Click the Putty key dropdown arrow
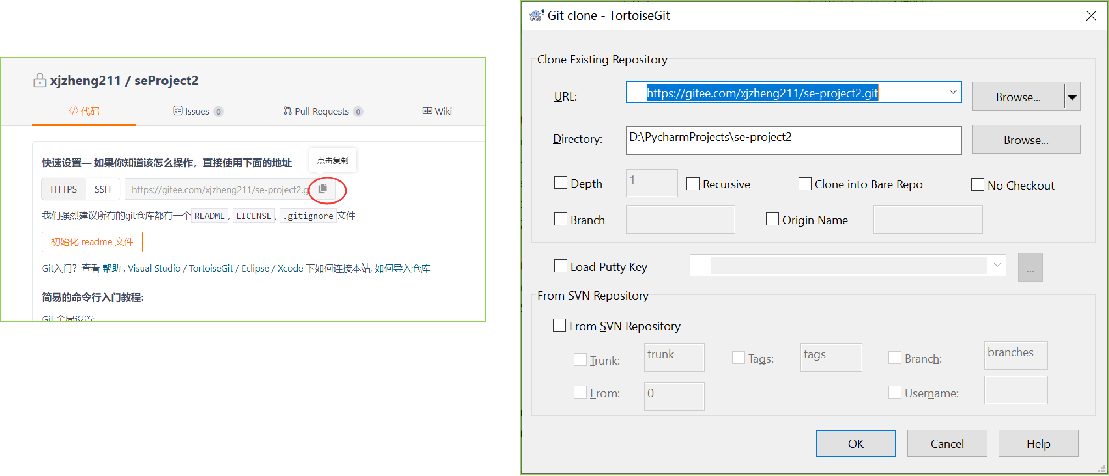 click(998, 266)
